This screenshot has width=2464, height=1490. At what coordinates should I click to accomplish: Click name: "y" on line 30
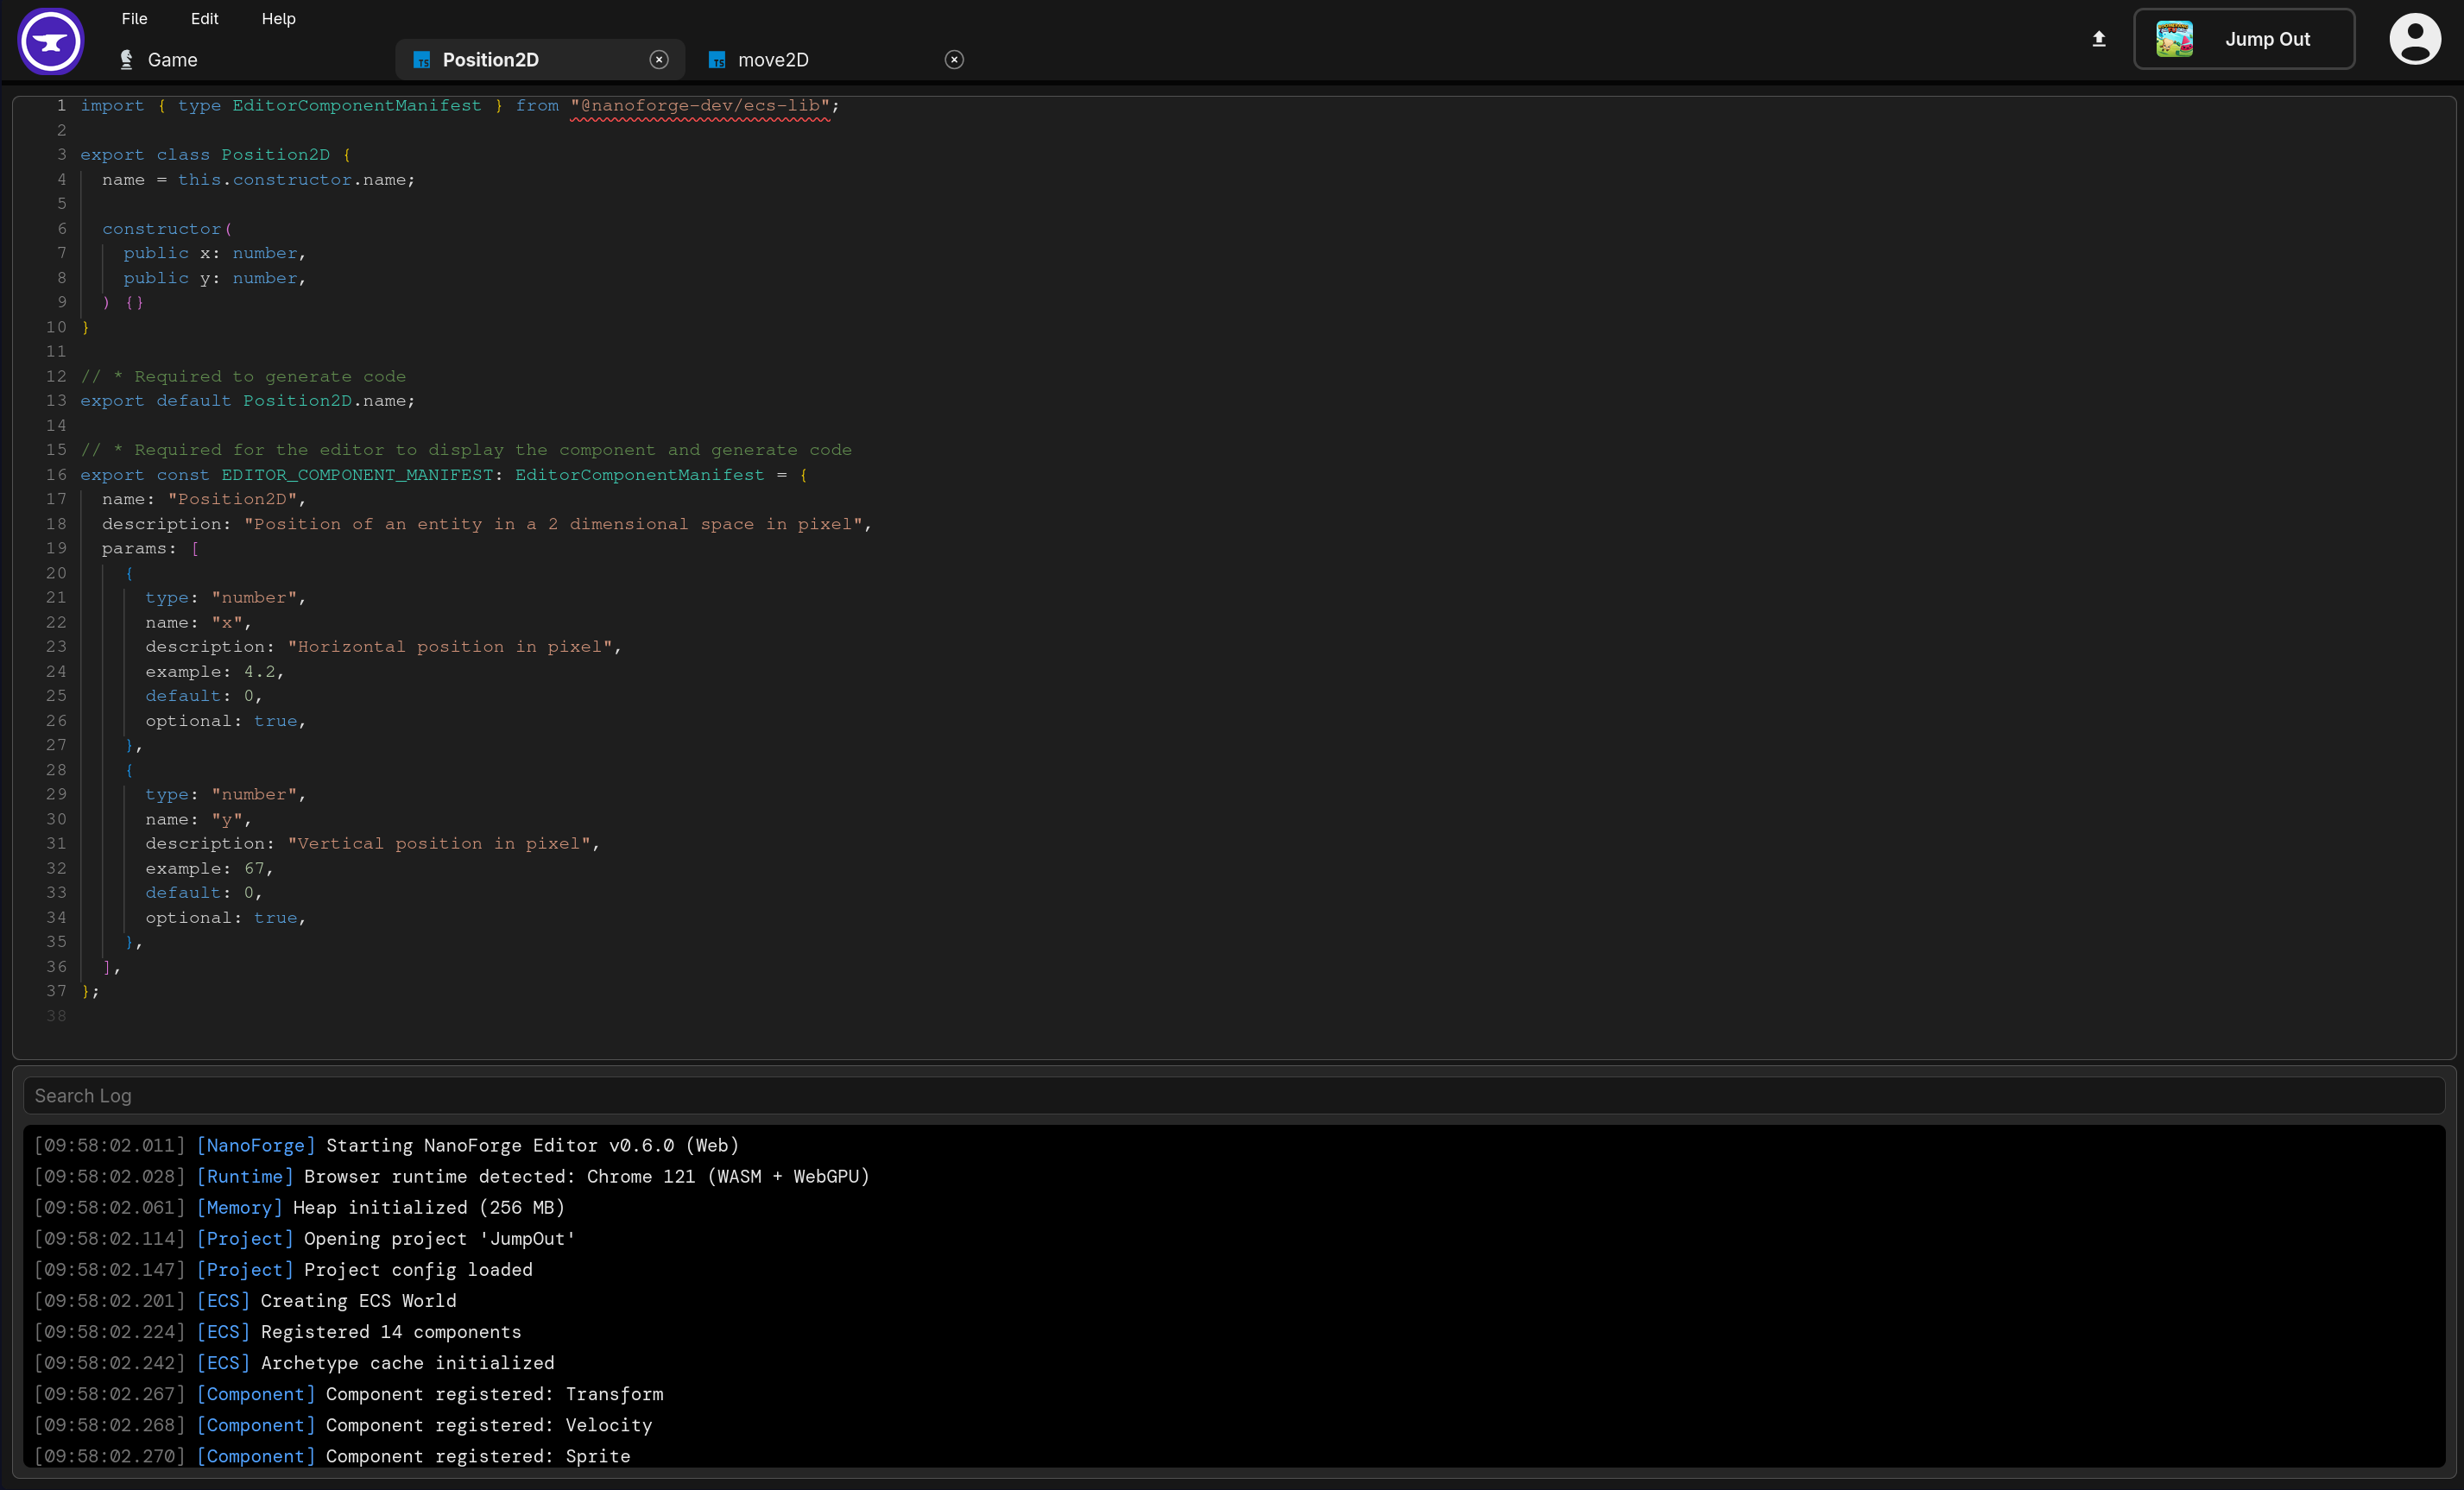point(198,819)
